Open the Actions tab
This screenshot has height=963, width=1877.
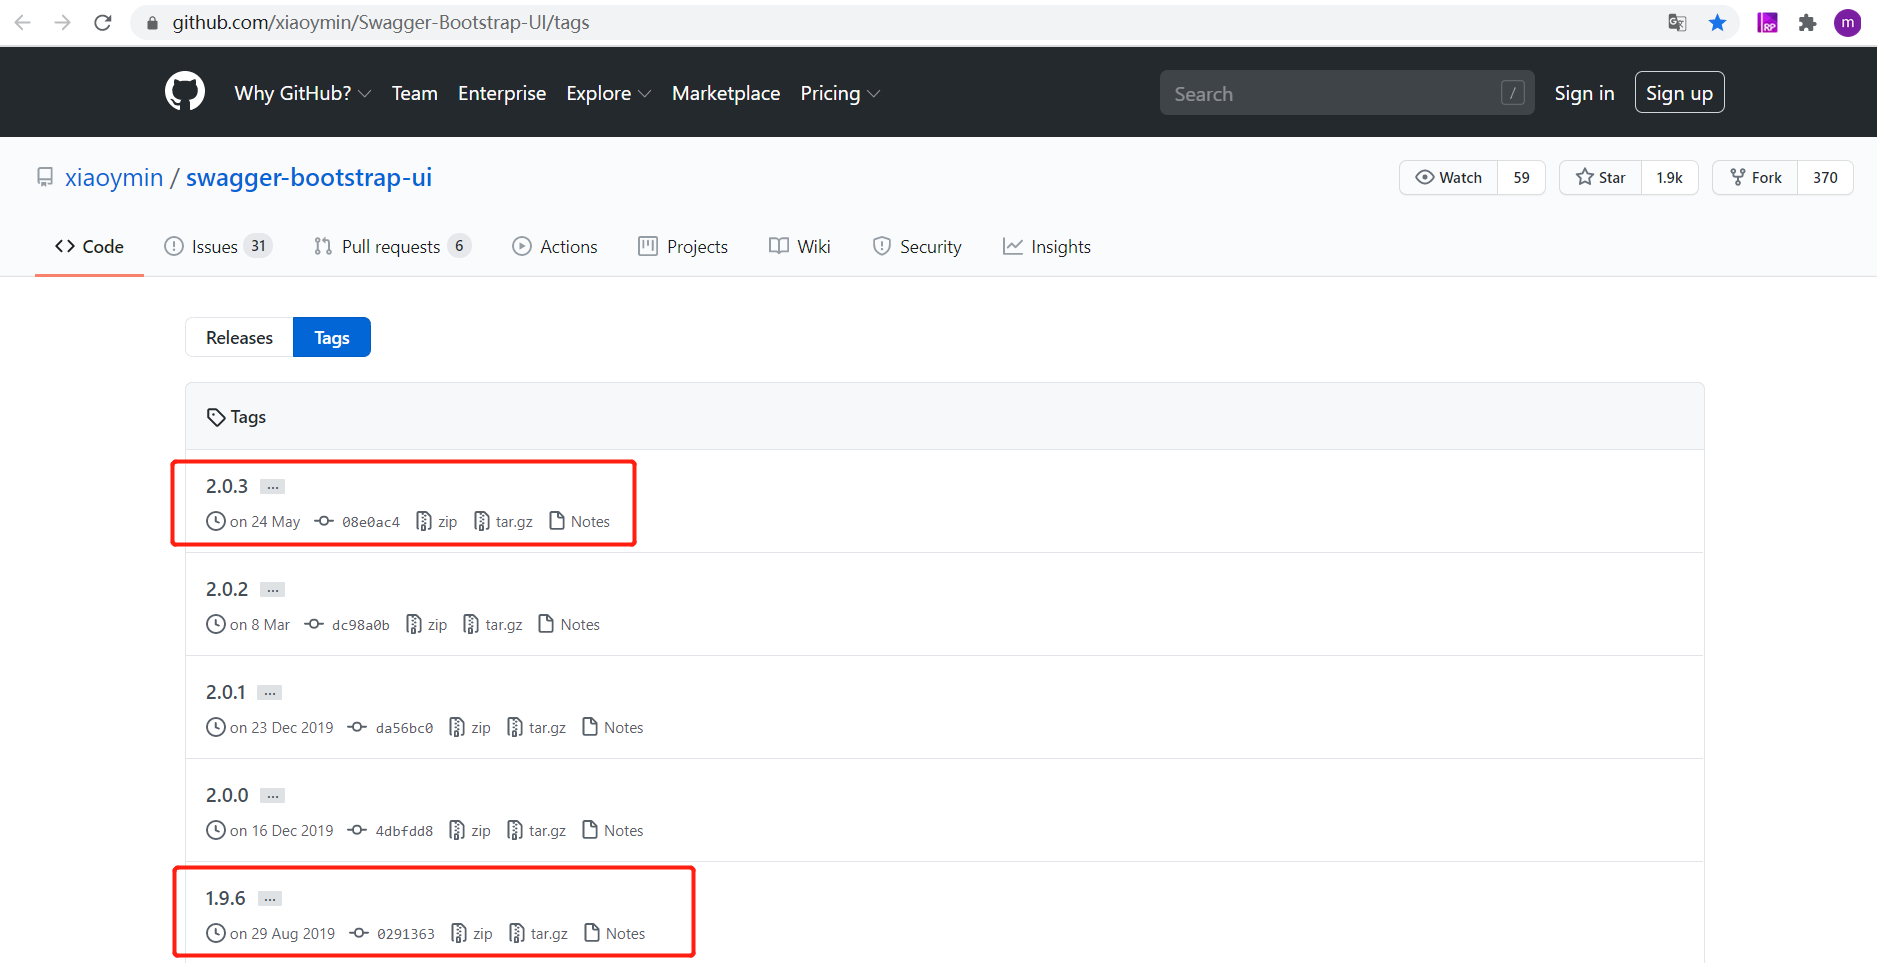554,246
